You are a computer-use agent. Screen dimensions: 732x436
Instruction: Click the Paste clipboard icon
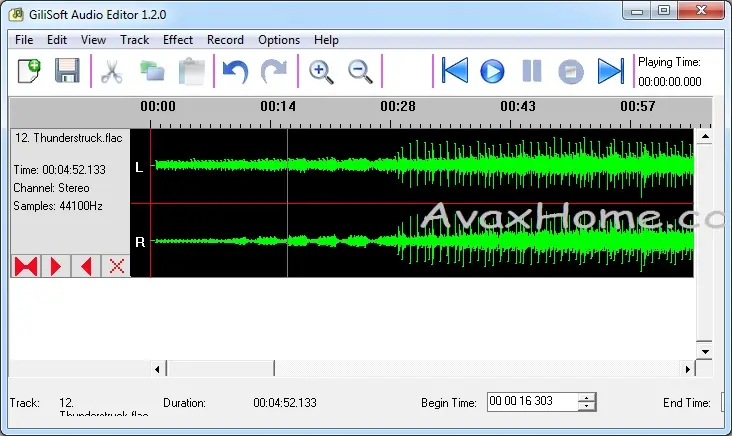(x=192, y=71)
